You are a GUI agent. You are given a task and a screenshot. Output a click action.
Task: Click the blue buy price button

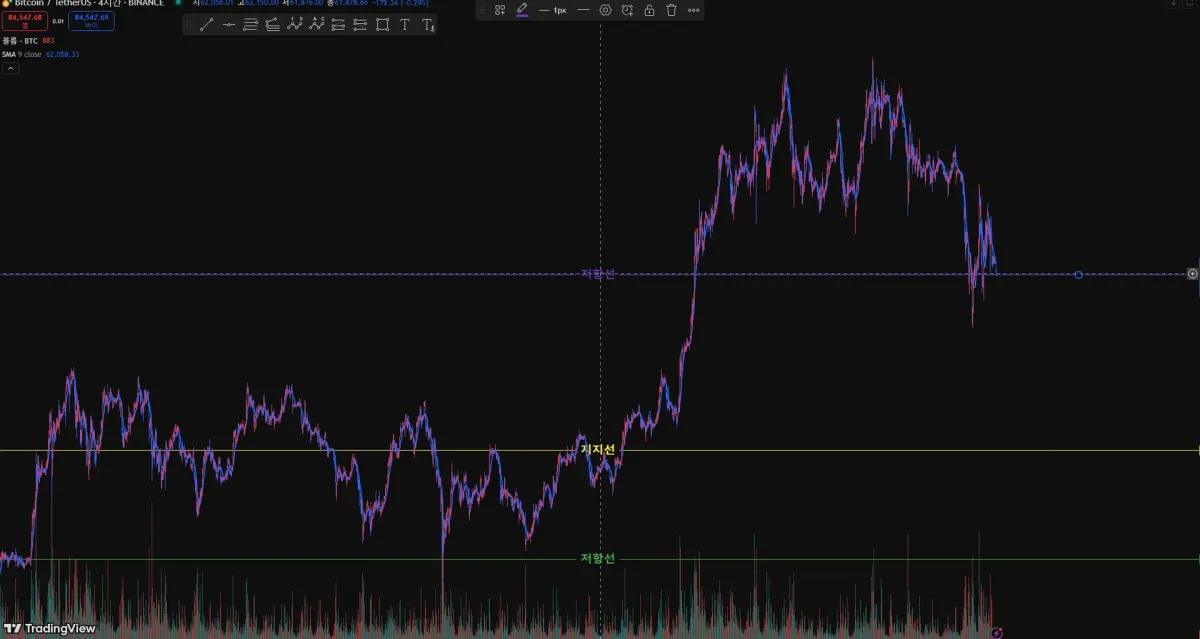[91, 20]
